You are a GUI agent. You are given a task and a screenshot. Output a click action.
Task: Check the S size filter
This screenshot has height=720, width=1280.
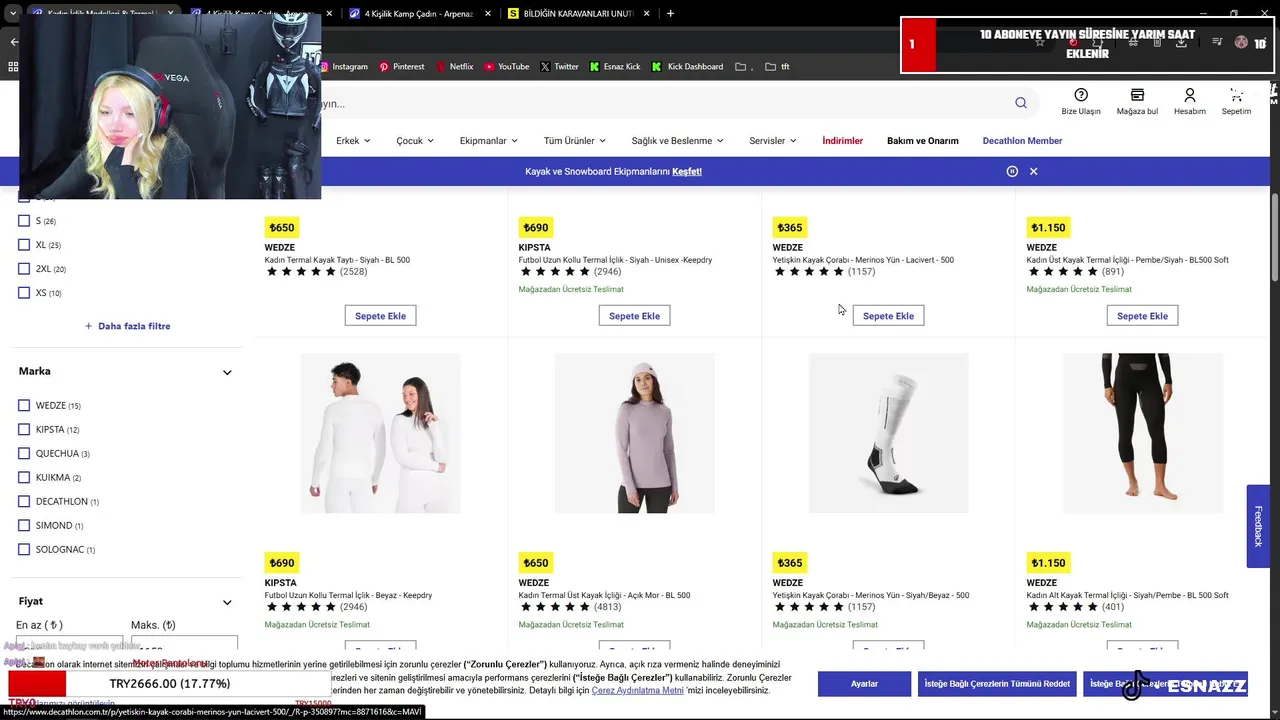[x=24, y=221]
